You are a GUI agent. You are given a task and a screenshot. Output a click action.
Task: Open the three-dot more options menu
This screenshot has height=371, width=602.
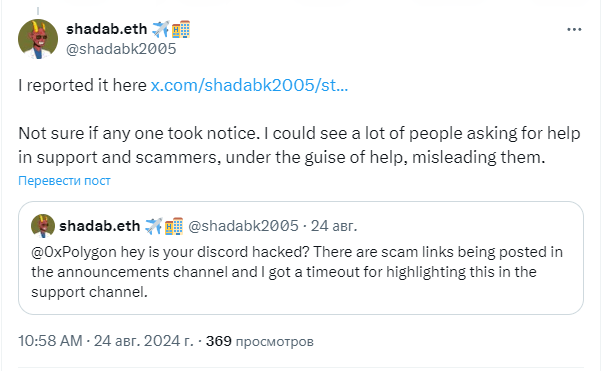pos(574,30)
